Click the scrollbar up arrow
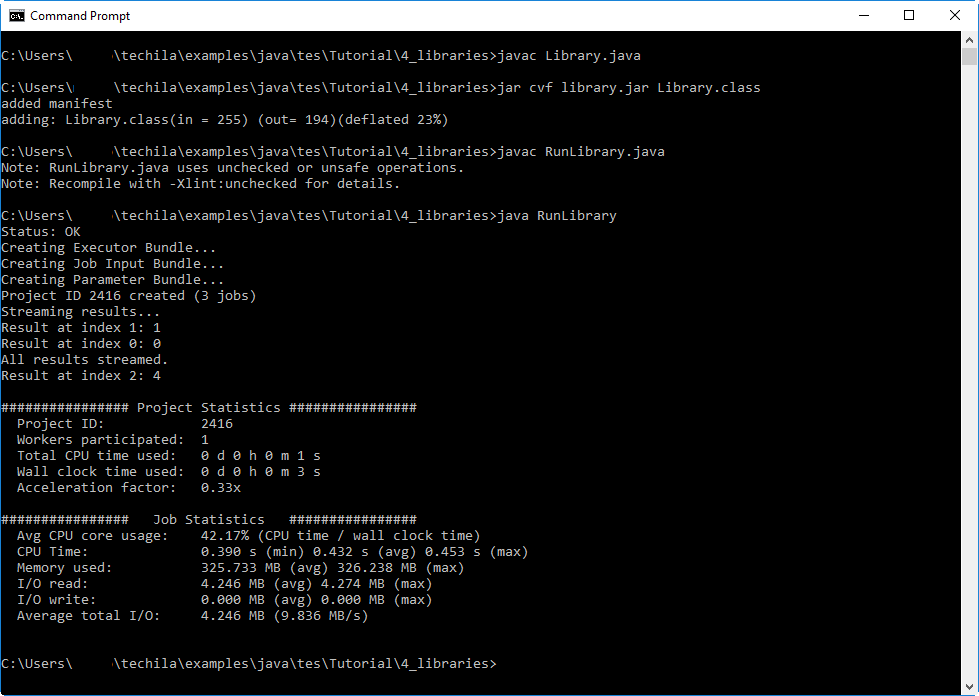979x696 pixels. (x=969, y=40)
